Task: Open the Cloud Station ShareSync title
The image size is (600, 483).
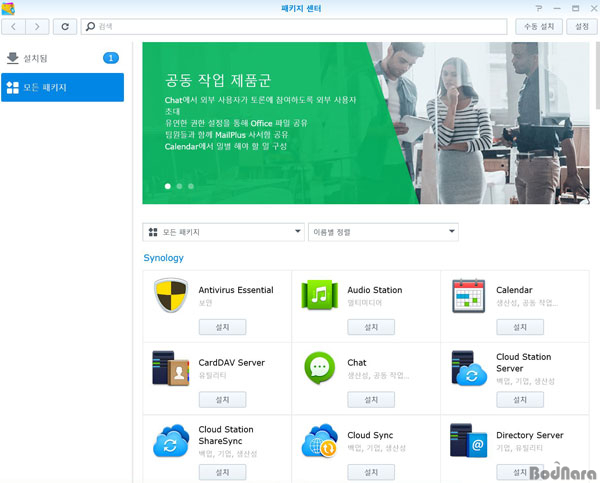Action: point(226,435)
